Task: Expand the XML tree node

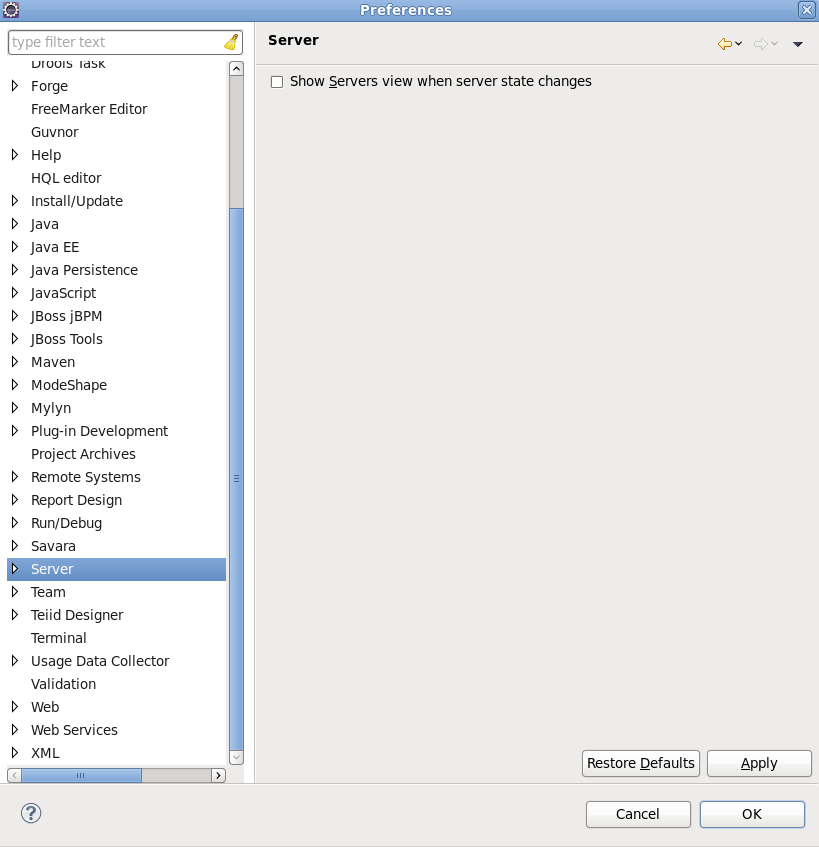Action: click(x=15, y=752)
